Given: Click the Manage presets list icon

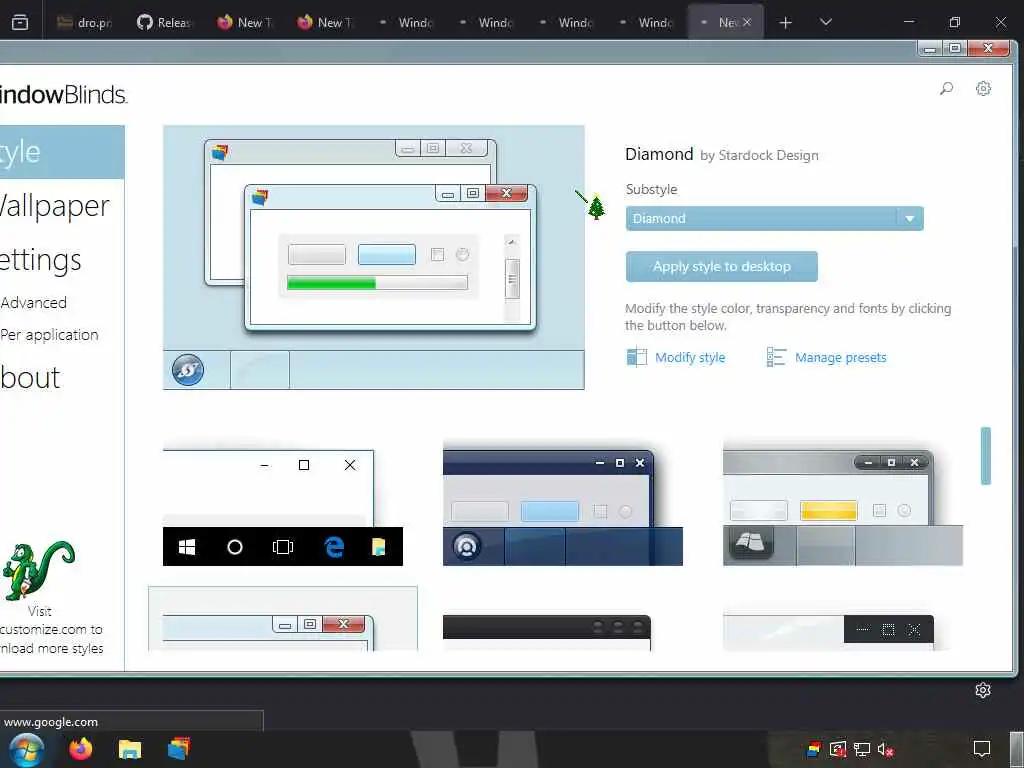Looking at the screenshot, I should (776, 357).
